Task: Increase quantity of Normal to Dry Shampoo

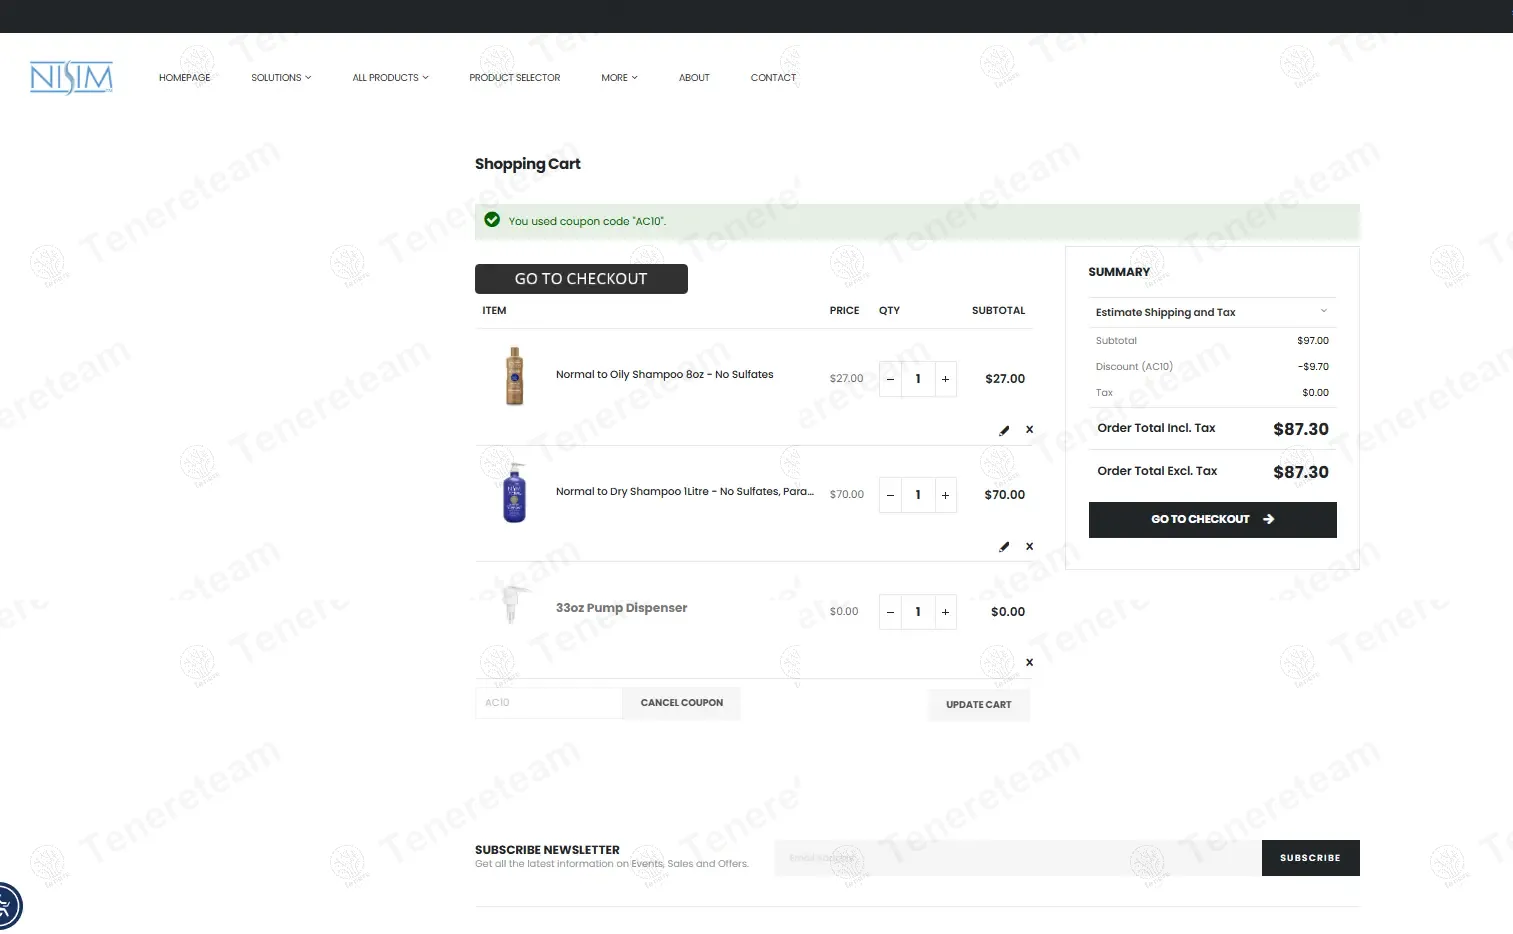Action: coord(945,495)
